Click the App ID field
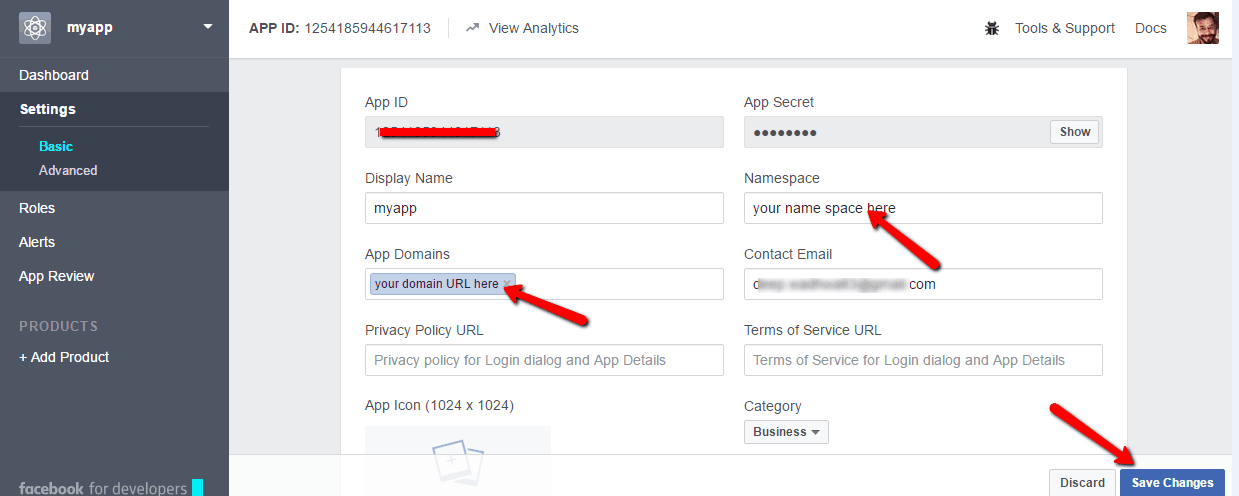 tap(544, 132)
